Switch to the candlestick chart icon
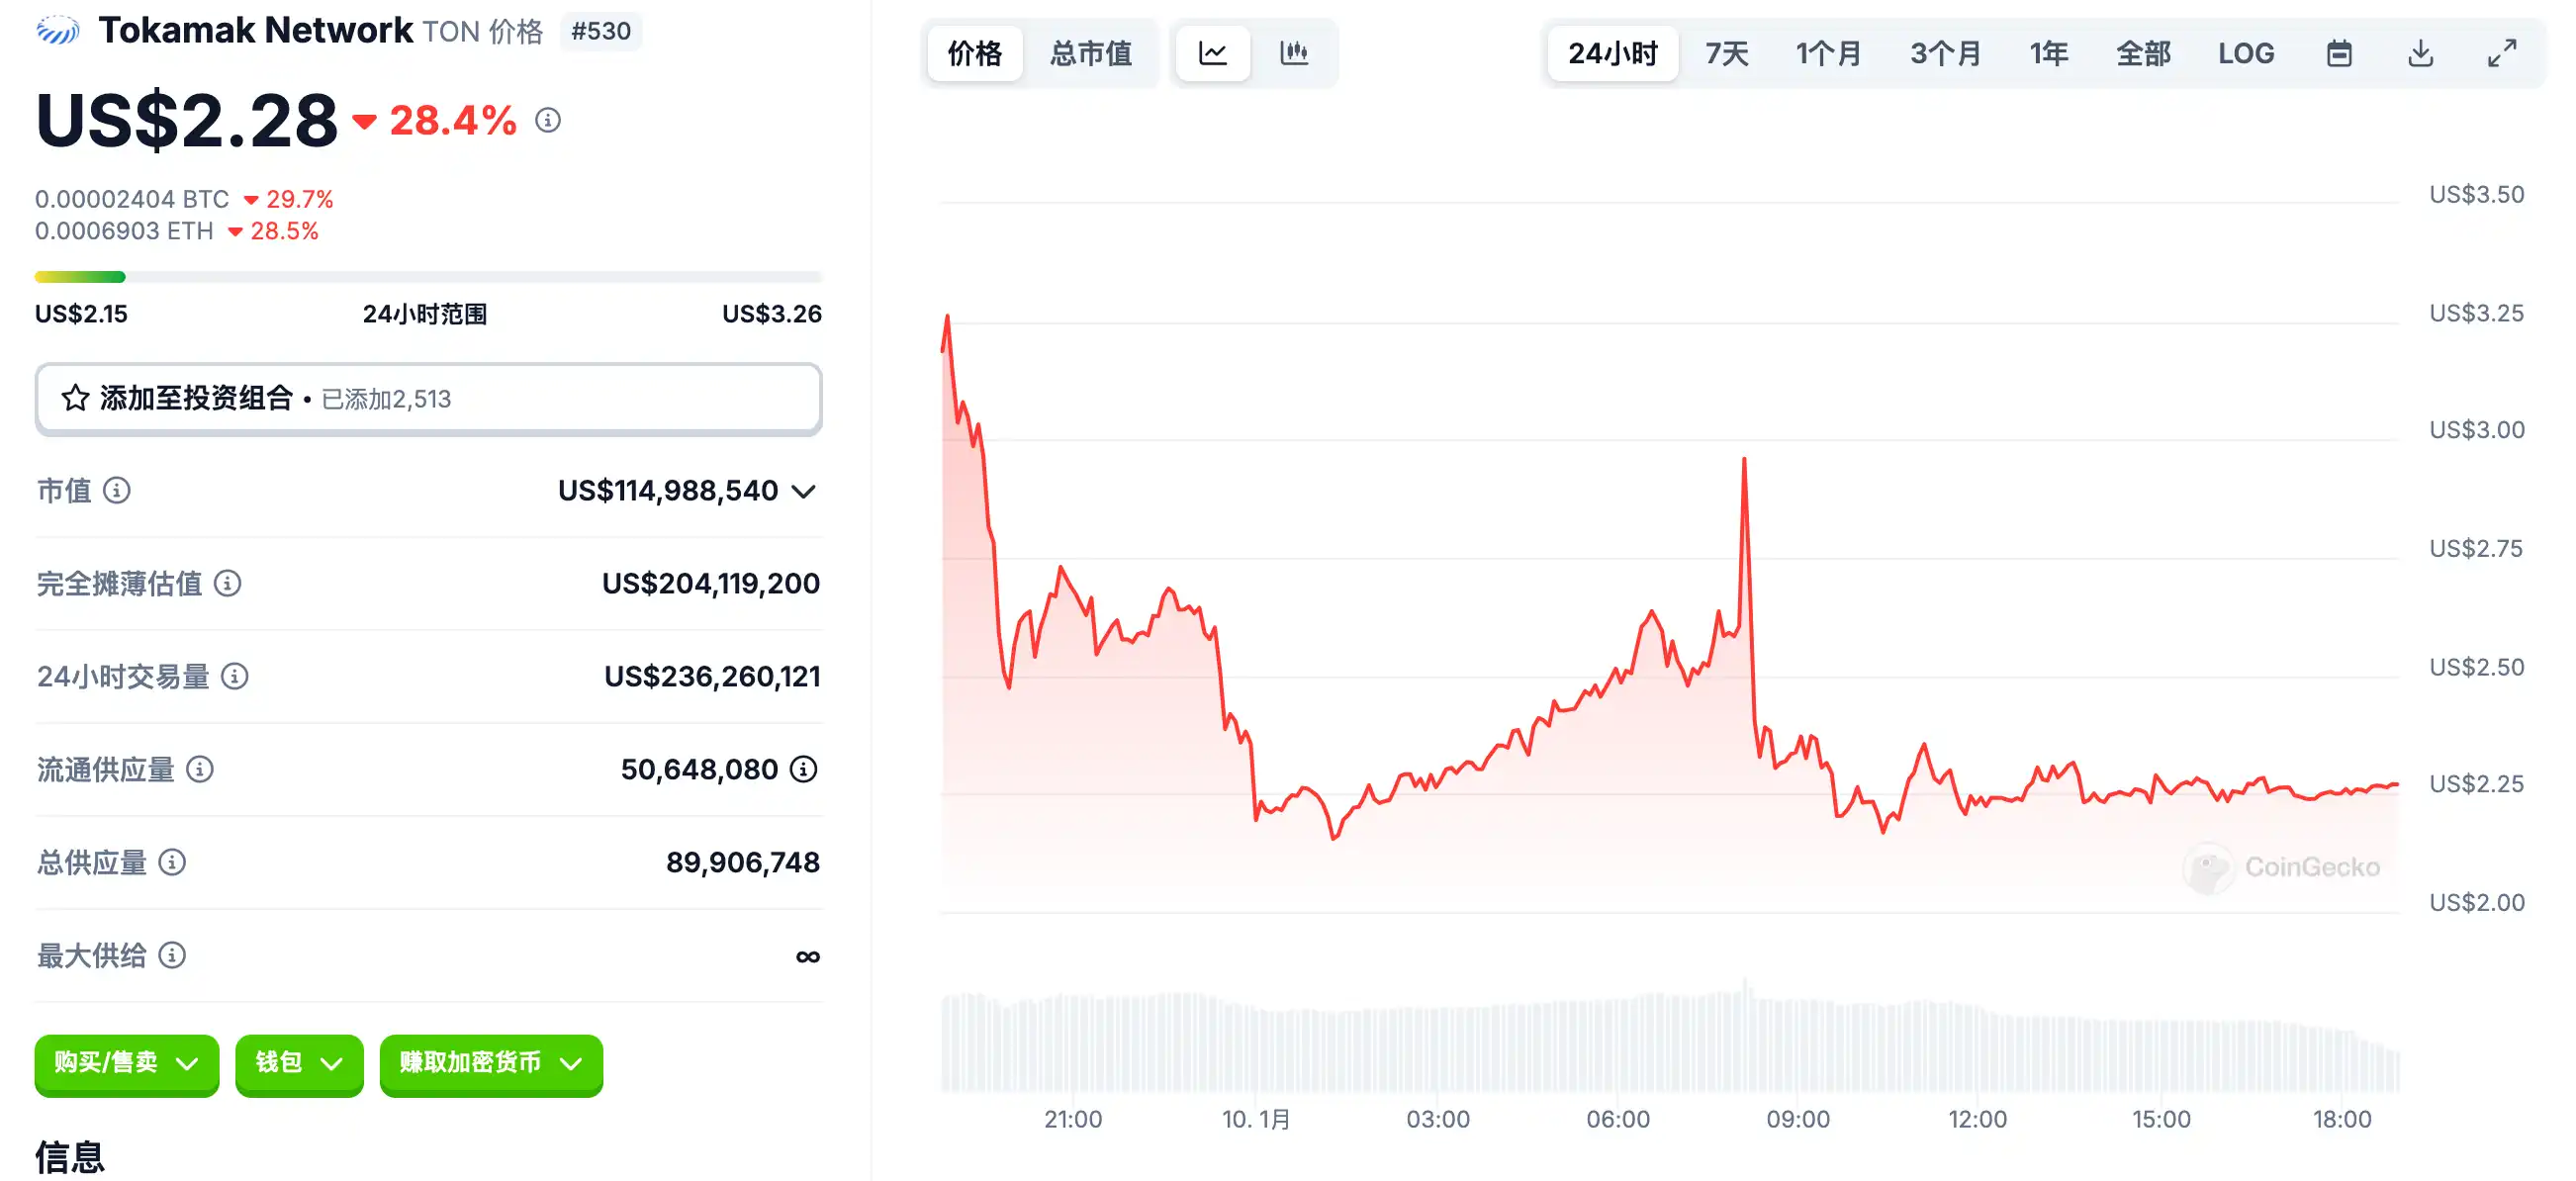This screenshot has width=2576, height=1181. pos(1294,53)
